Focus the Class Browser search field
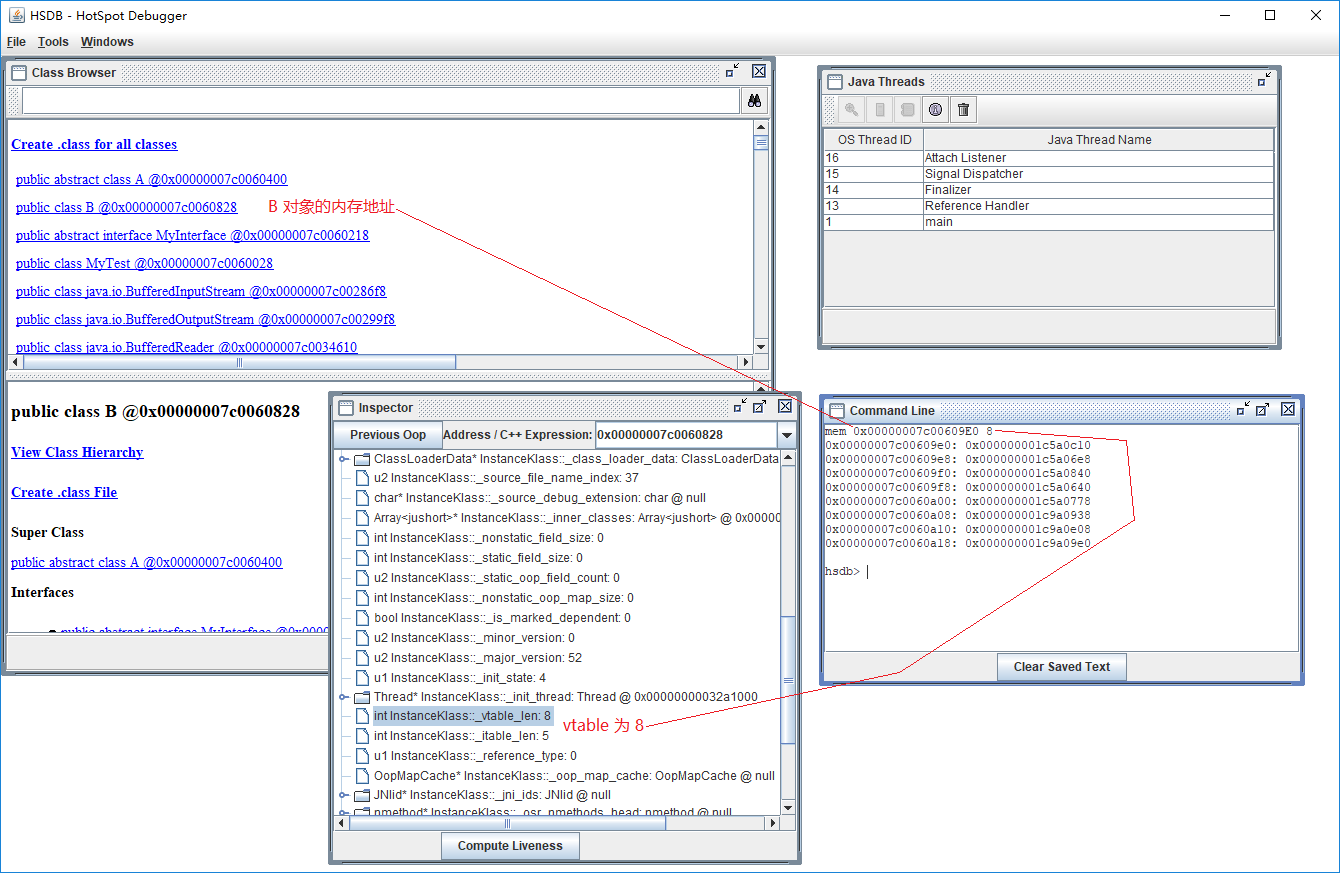Viewport: 1340px width, 873px height. (x=380, y=101)
